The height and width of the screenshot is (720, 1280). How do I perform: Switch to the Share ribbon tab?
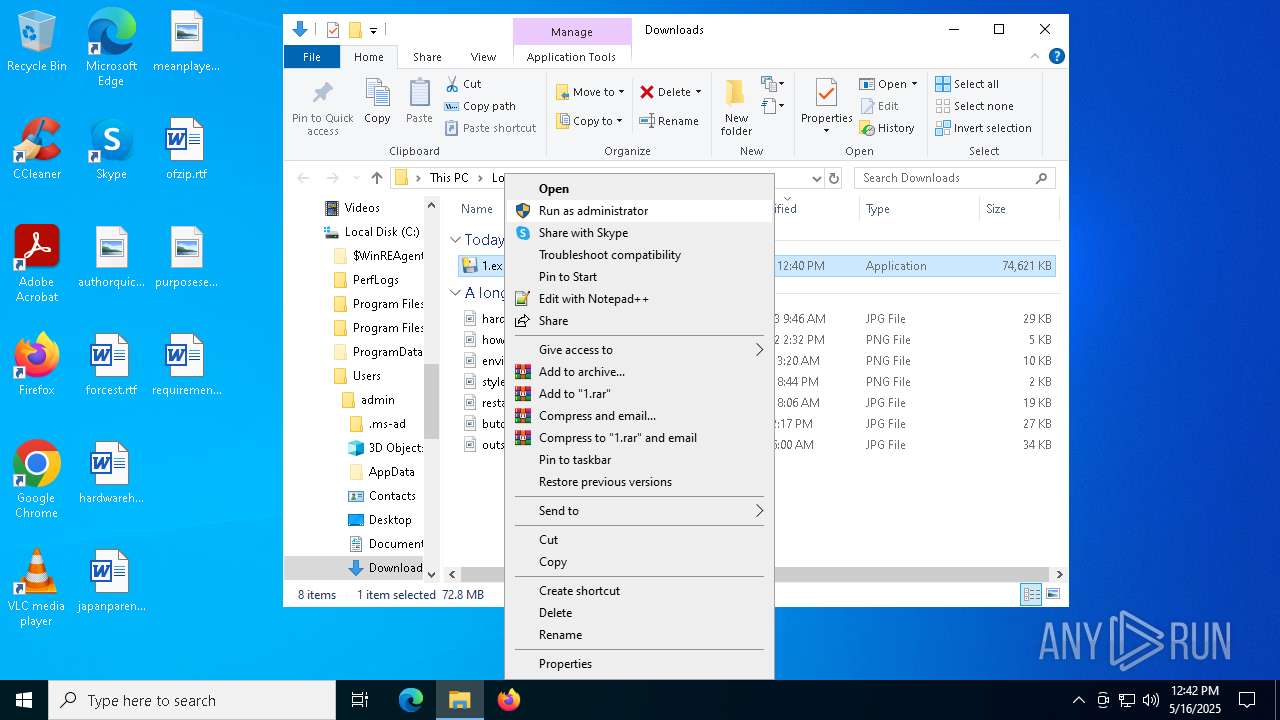click(x=427, y=57)
